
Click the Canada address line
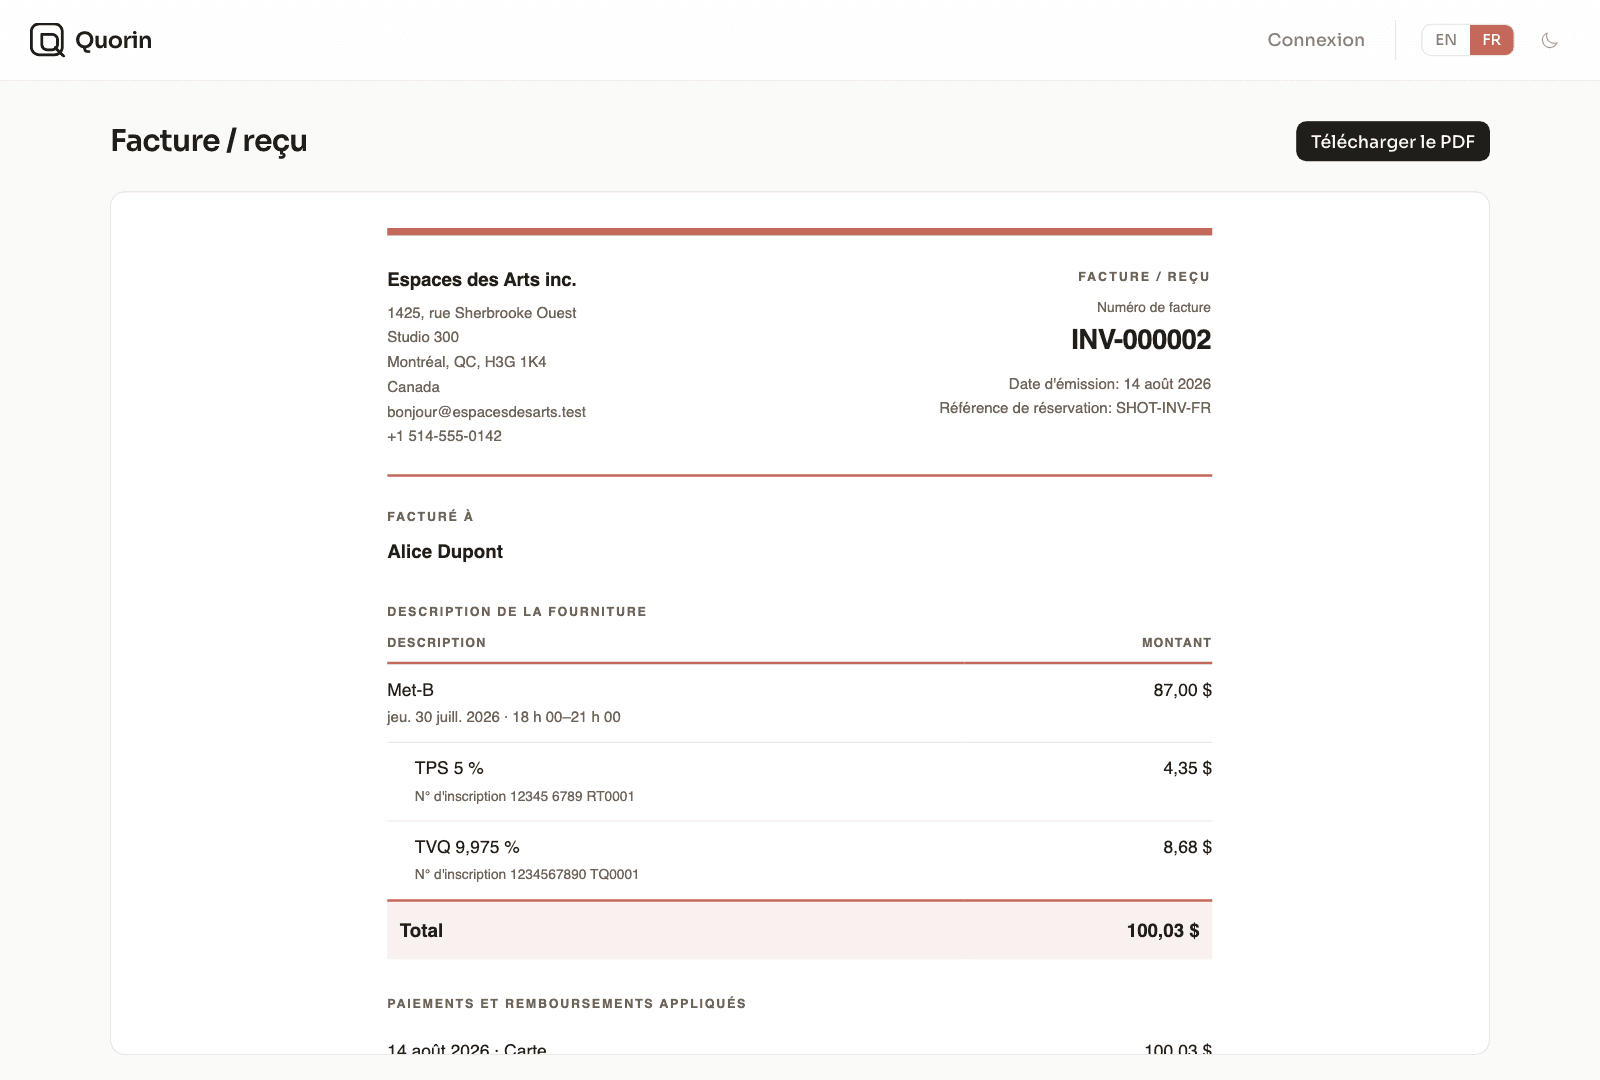tap(413, 387)
